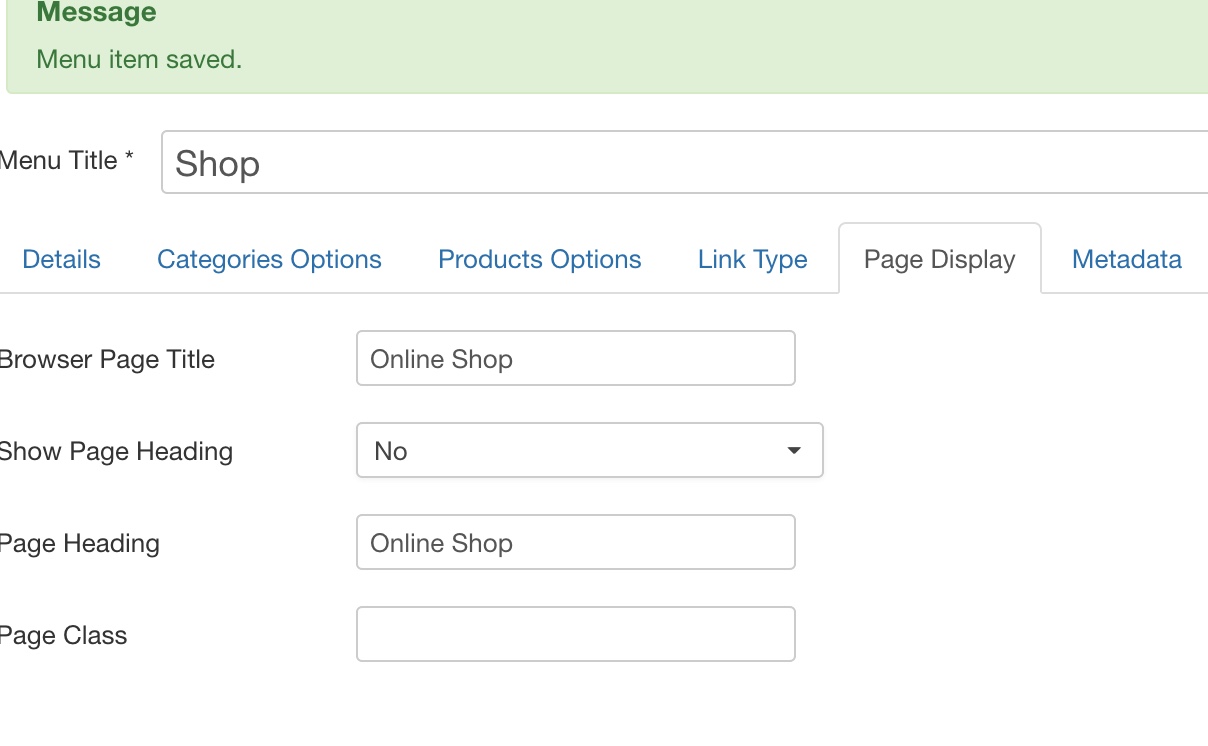Click the Menu Title label
Image resolution: width=1208 pixels, height=746 pixels.
click(58, 160)
